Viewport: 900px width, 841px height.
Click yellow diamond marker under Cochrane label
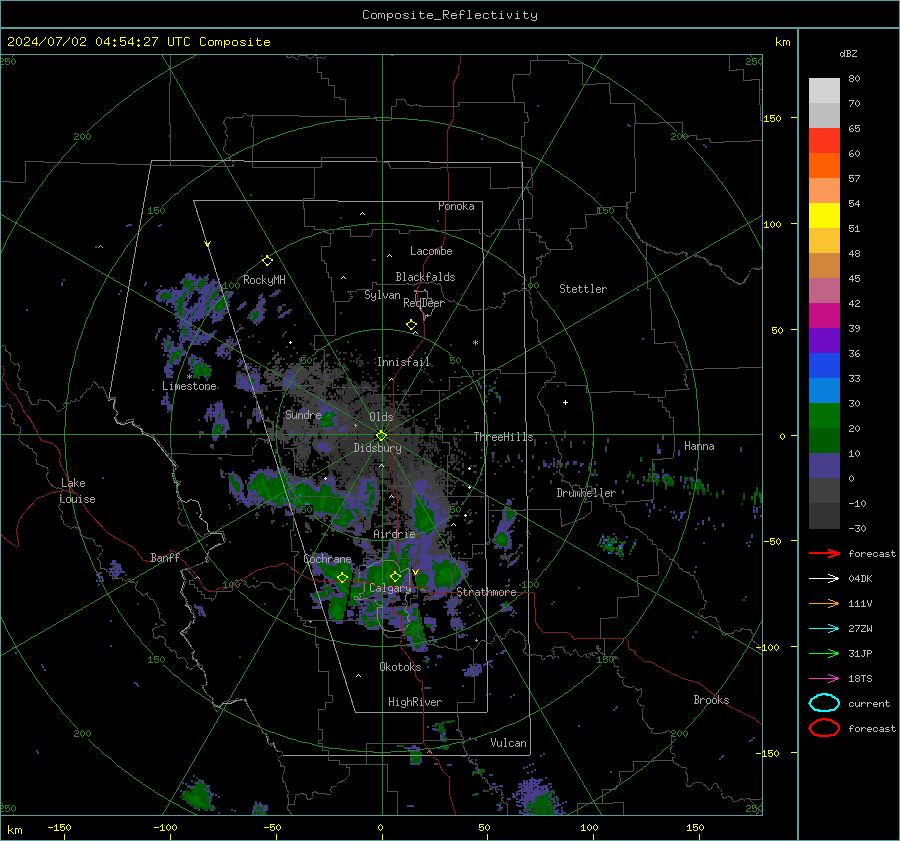pos(342,578)
